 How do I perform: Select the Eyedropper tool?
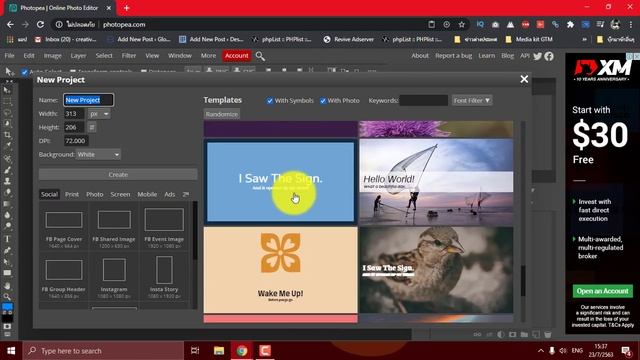7,146
